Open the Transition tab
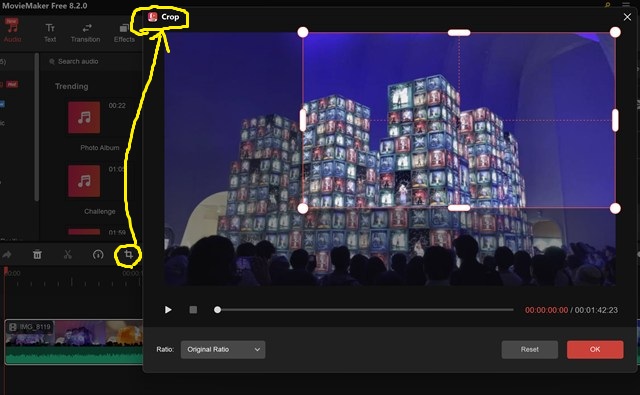Image resolution: width=640 pixels, height=395 pixels. click(x=85, y=33)
